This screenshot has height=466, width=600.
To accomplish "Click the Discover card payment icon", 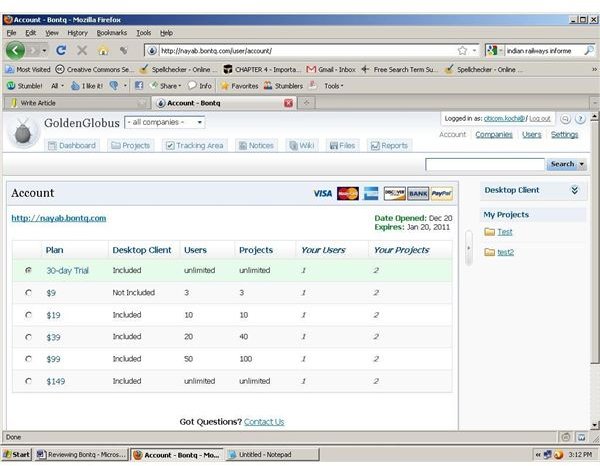I will point(395,194).
